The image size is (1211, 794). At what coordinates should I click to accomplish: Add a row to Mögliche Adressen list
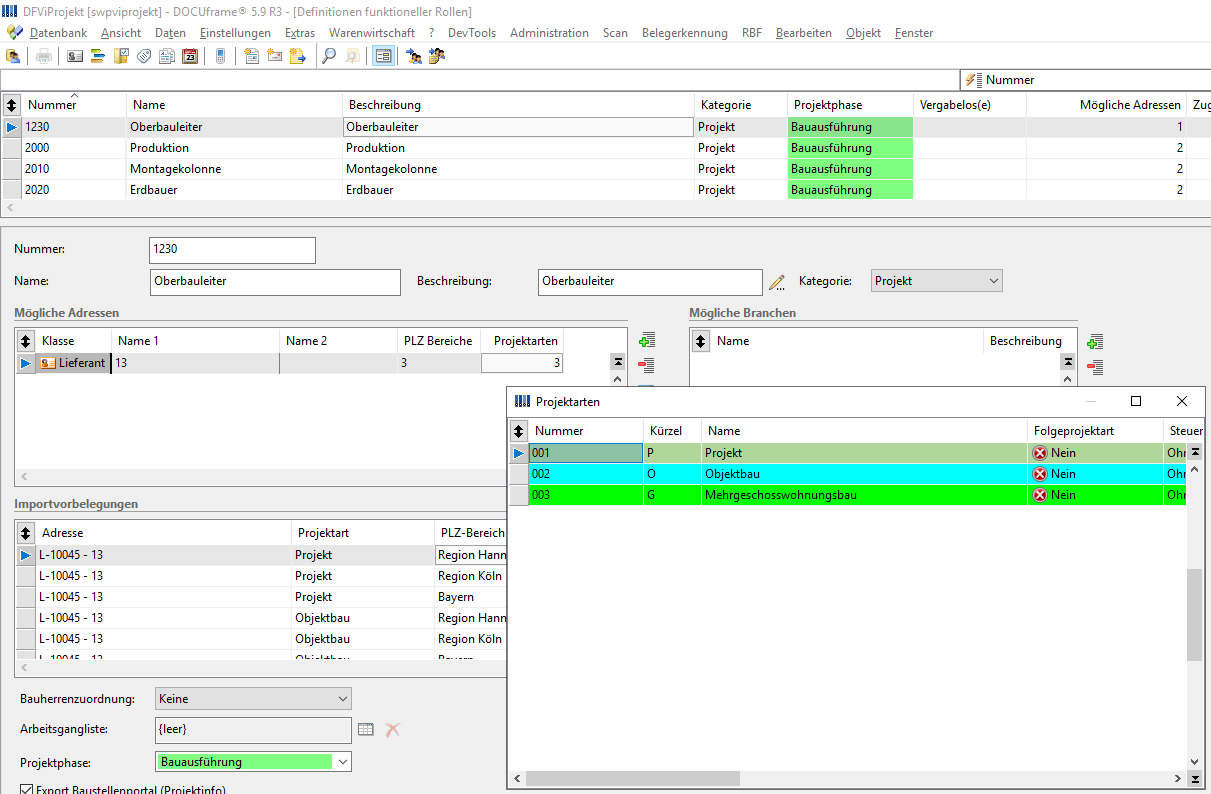pos(646,341)
